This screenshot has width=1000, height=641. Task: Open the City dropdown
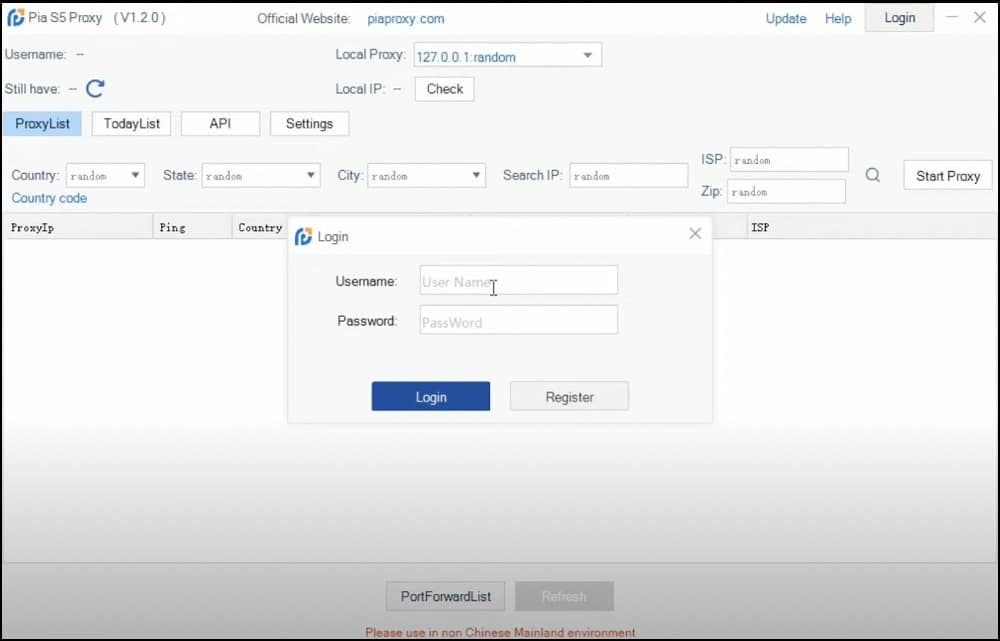tap(476, 176)
